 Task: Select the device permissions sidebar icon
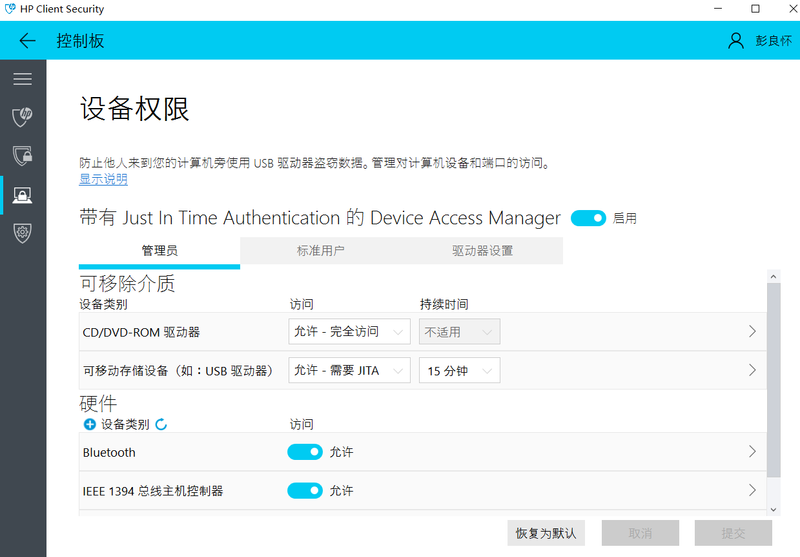22,194
